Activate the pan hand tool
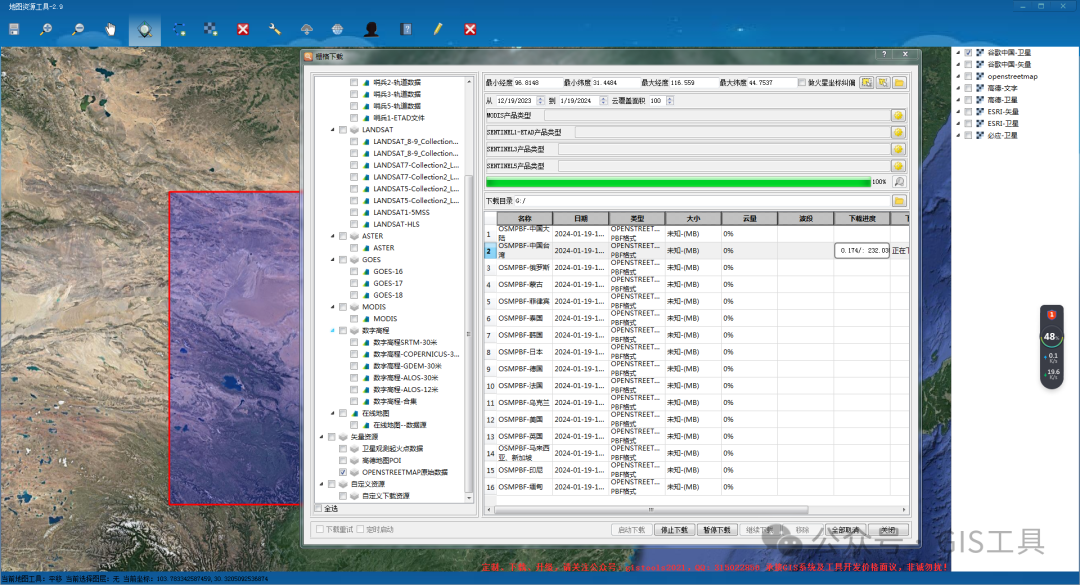 (x=111, y=30)
